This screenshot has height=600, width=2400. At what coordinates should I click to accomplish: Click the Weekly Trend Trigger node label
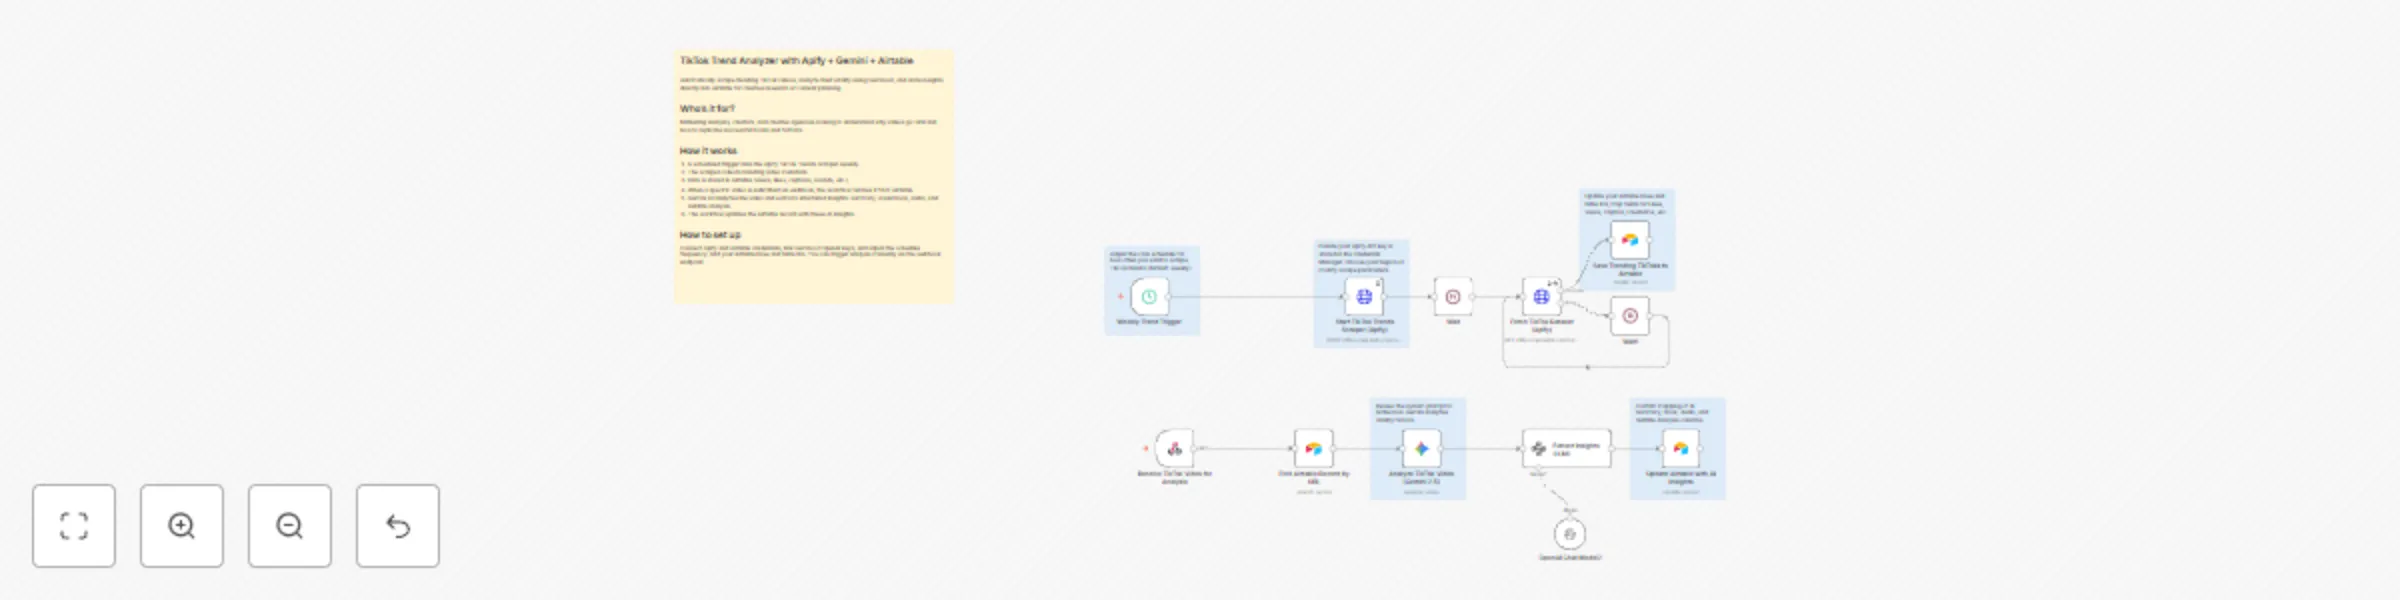click(x=1149, y=322)
